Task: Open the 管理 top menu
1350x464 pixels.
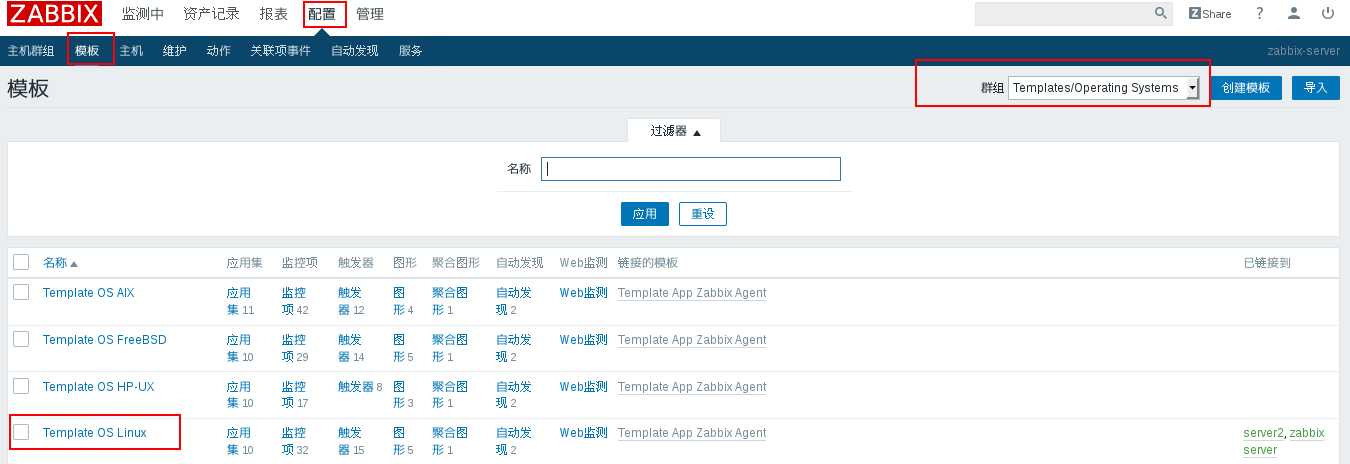Action: [x=370, y=14]
